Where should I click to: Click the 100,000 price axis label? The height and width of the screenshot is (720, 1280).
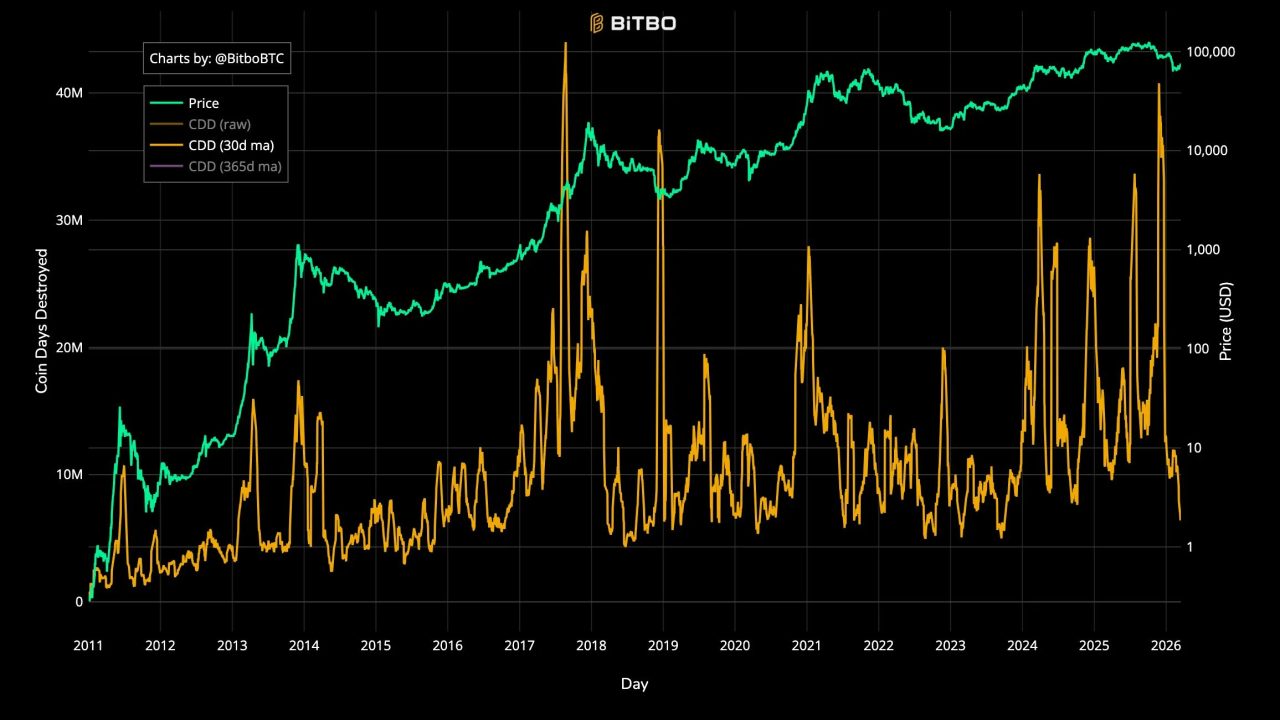click(1211, 52)
